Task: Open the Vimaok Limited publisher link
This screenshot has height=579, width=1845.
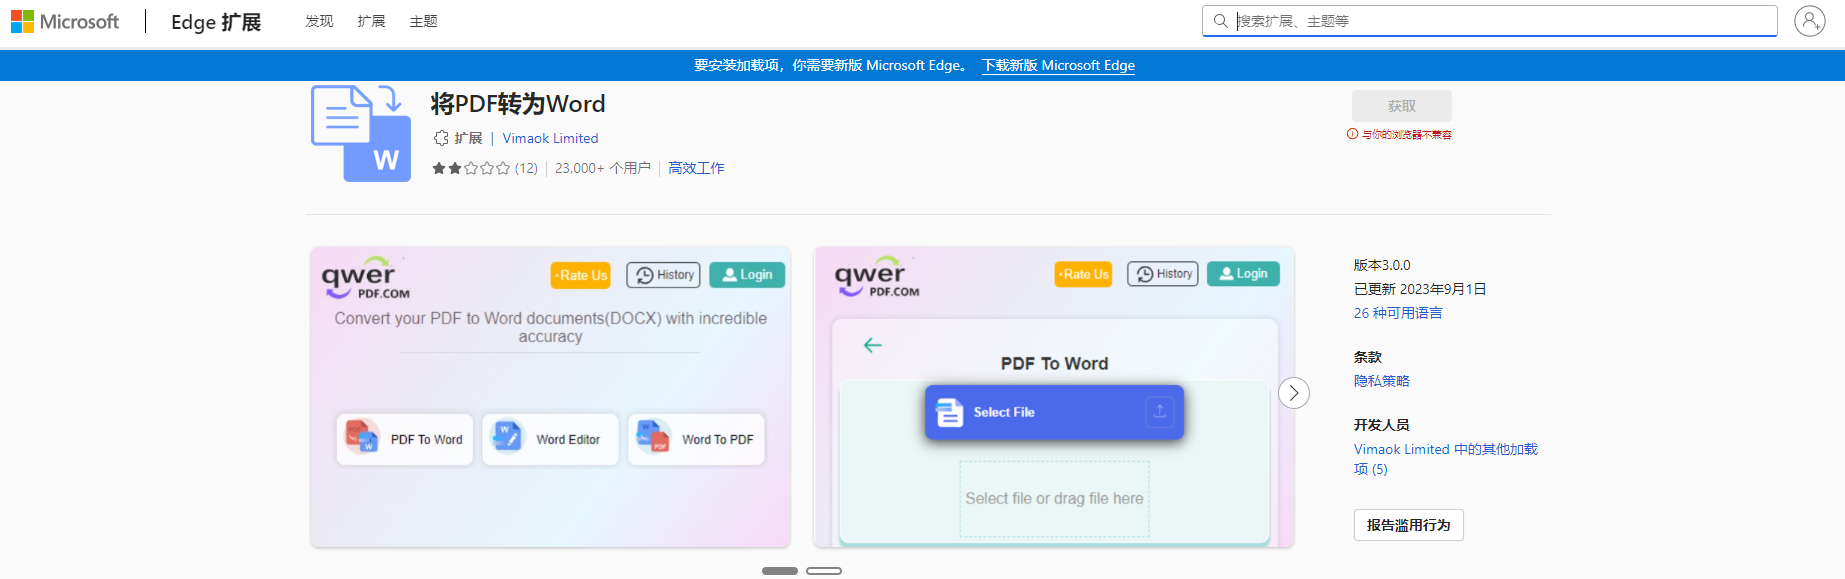Action: click(x=550, y=138)
